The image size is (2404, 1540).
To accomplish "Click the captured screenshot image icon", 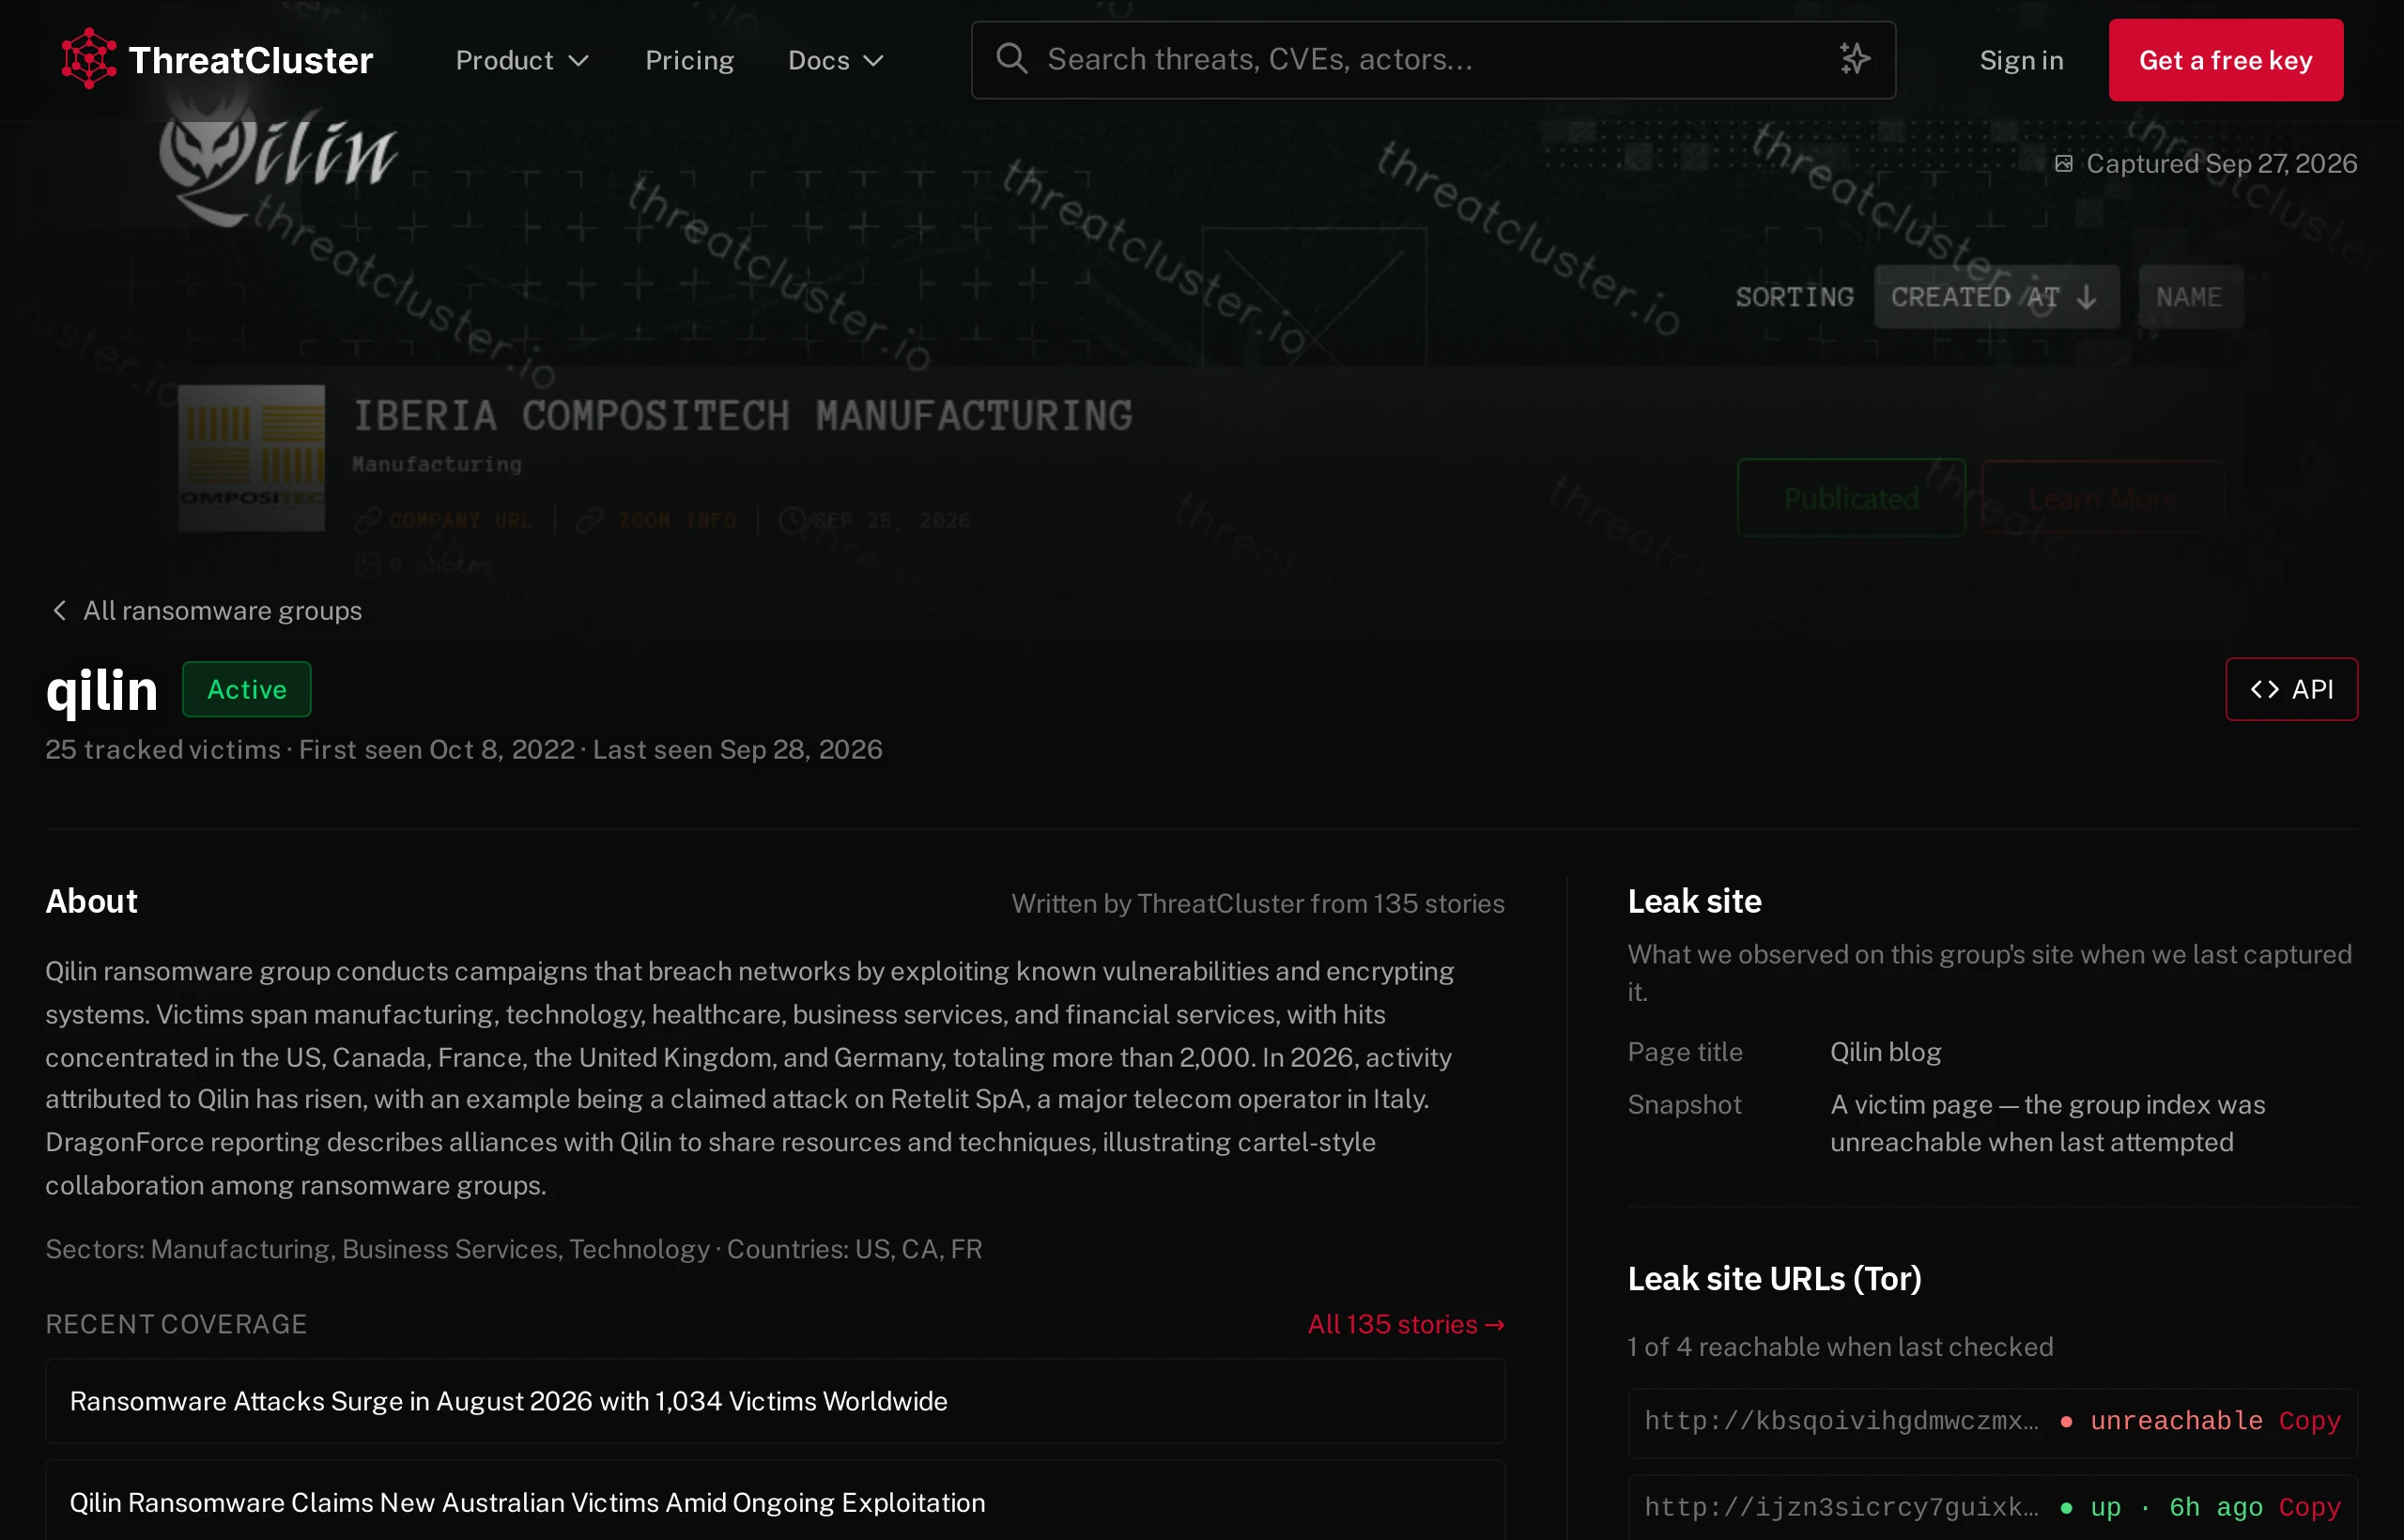I will (2063, 163).
